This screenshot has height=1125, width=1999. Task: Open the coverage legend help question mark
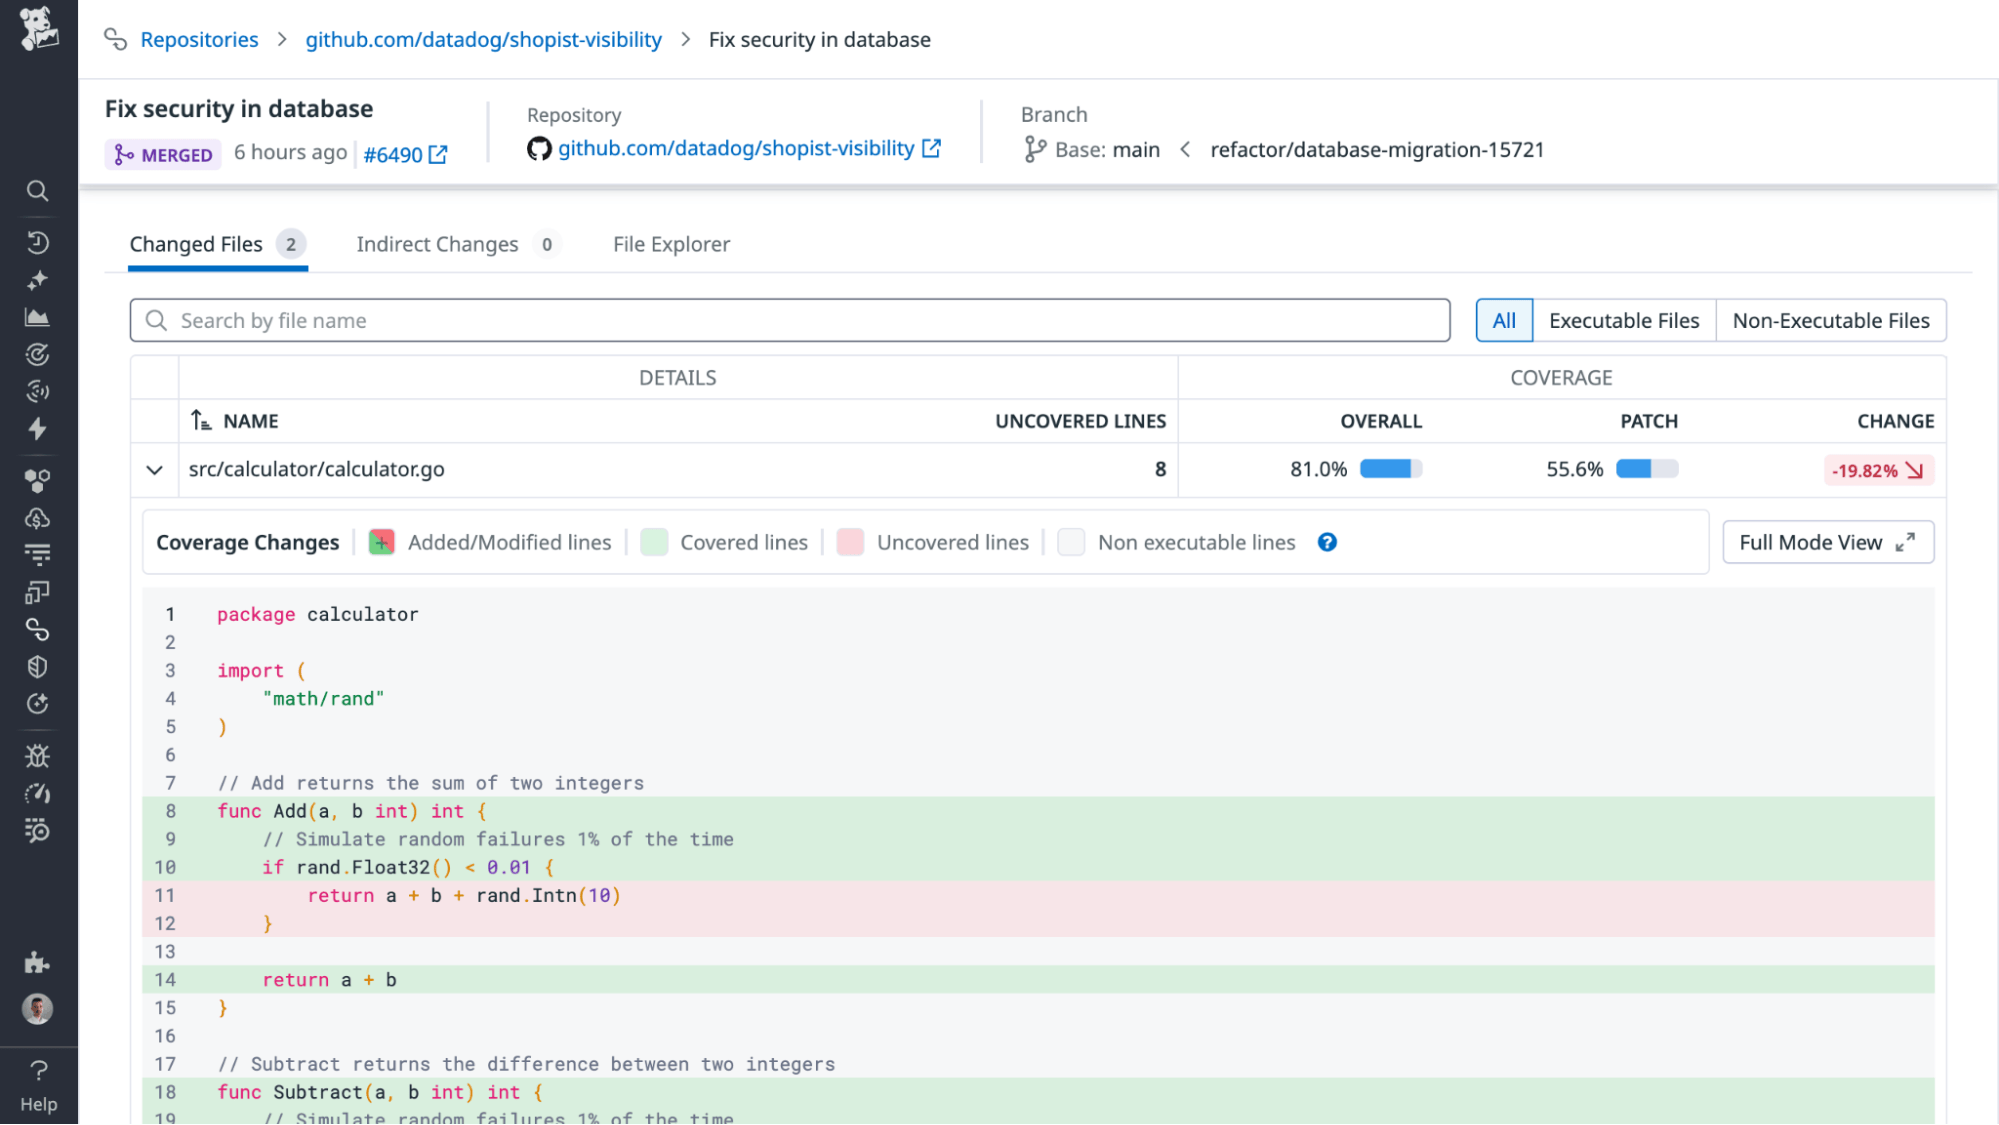pos(1327,542)
